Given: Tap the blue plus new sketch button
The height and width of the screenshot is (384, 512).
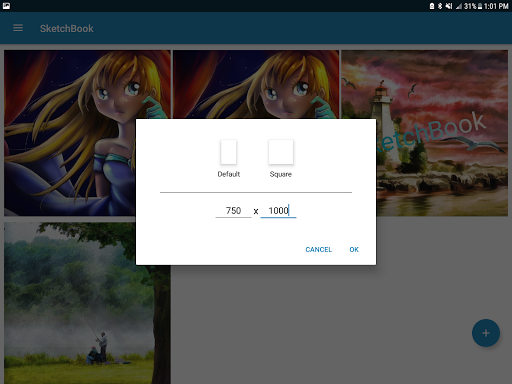Looking at the screenshot, I should pos(486,333).
